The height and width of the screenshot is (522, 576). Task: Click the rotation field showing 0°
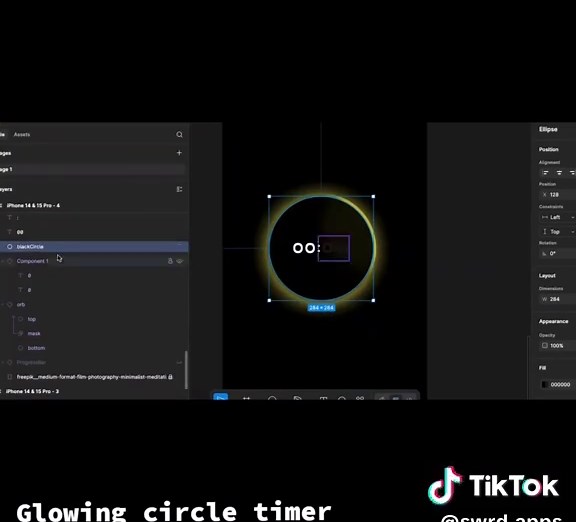pos(558,253)
